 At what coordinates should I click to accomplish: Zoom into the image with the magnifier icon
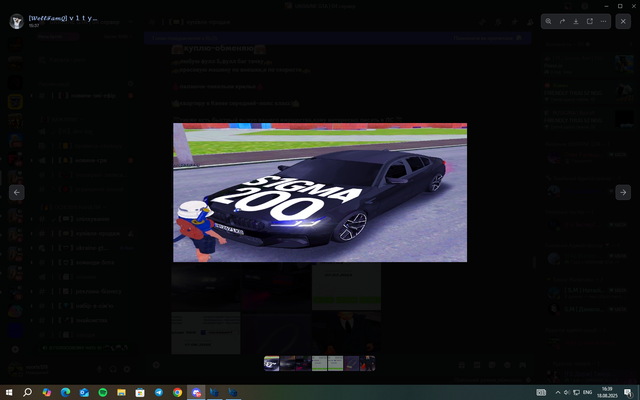pyautogui.click(x=548, y=21)
